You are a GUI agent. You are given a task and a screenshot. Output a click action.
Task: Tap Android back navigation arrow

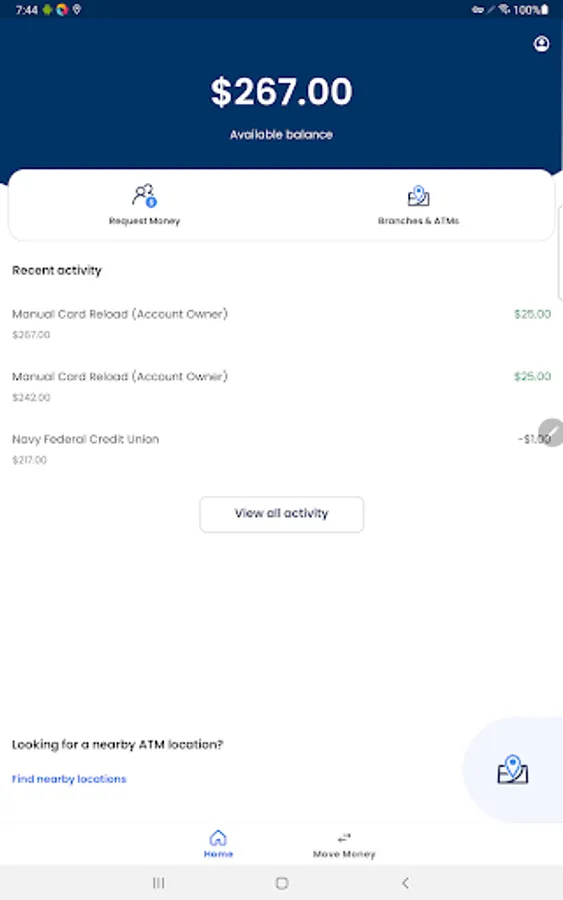coord(405,883)
